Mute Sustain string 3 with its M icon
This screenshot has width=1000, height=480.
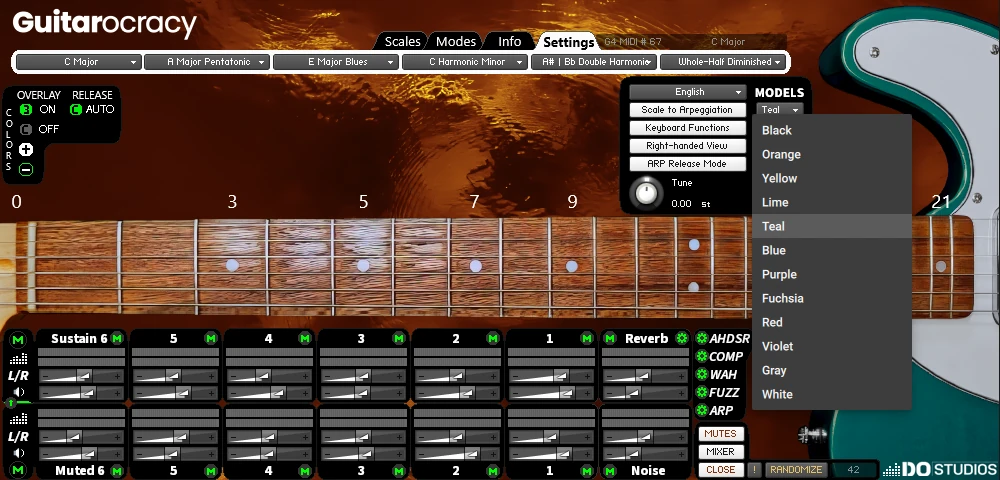click(x=399, y=338)
